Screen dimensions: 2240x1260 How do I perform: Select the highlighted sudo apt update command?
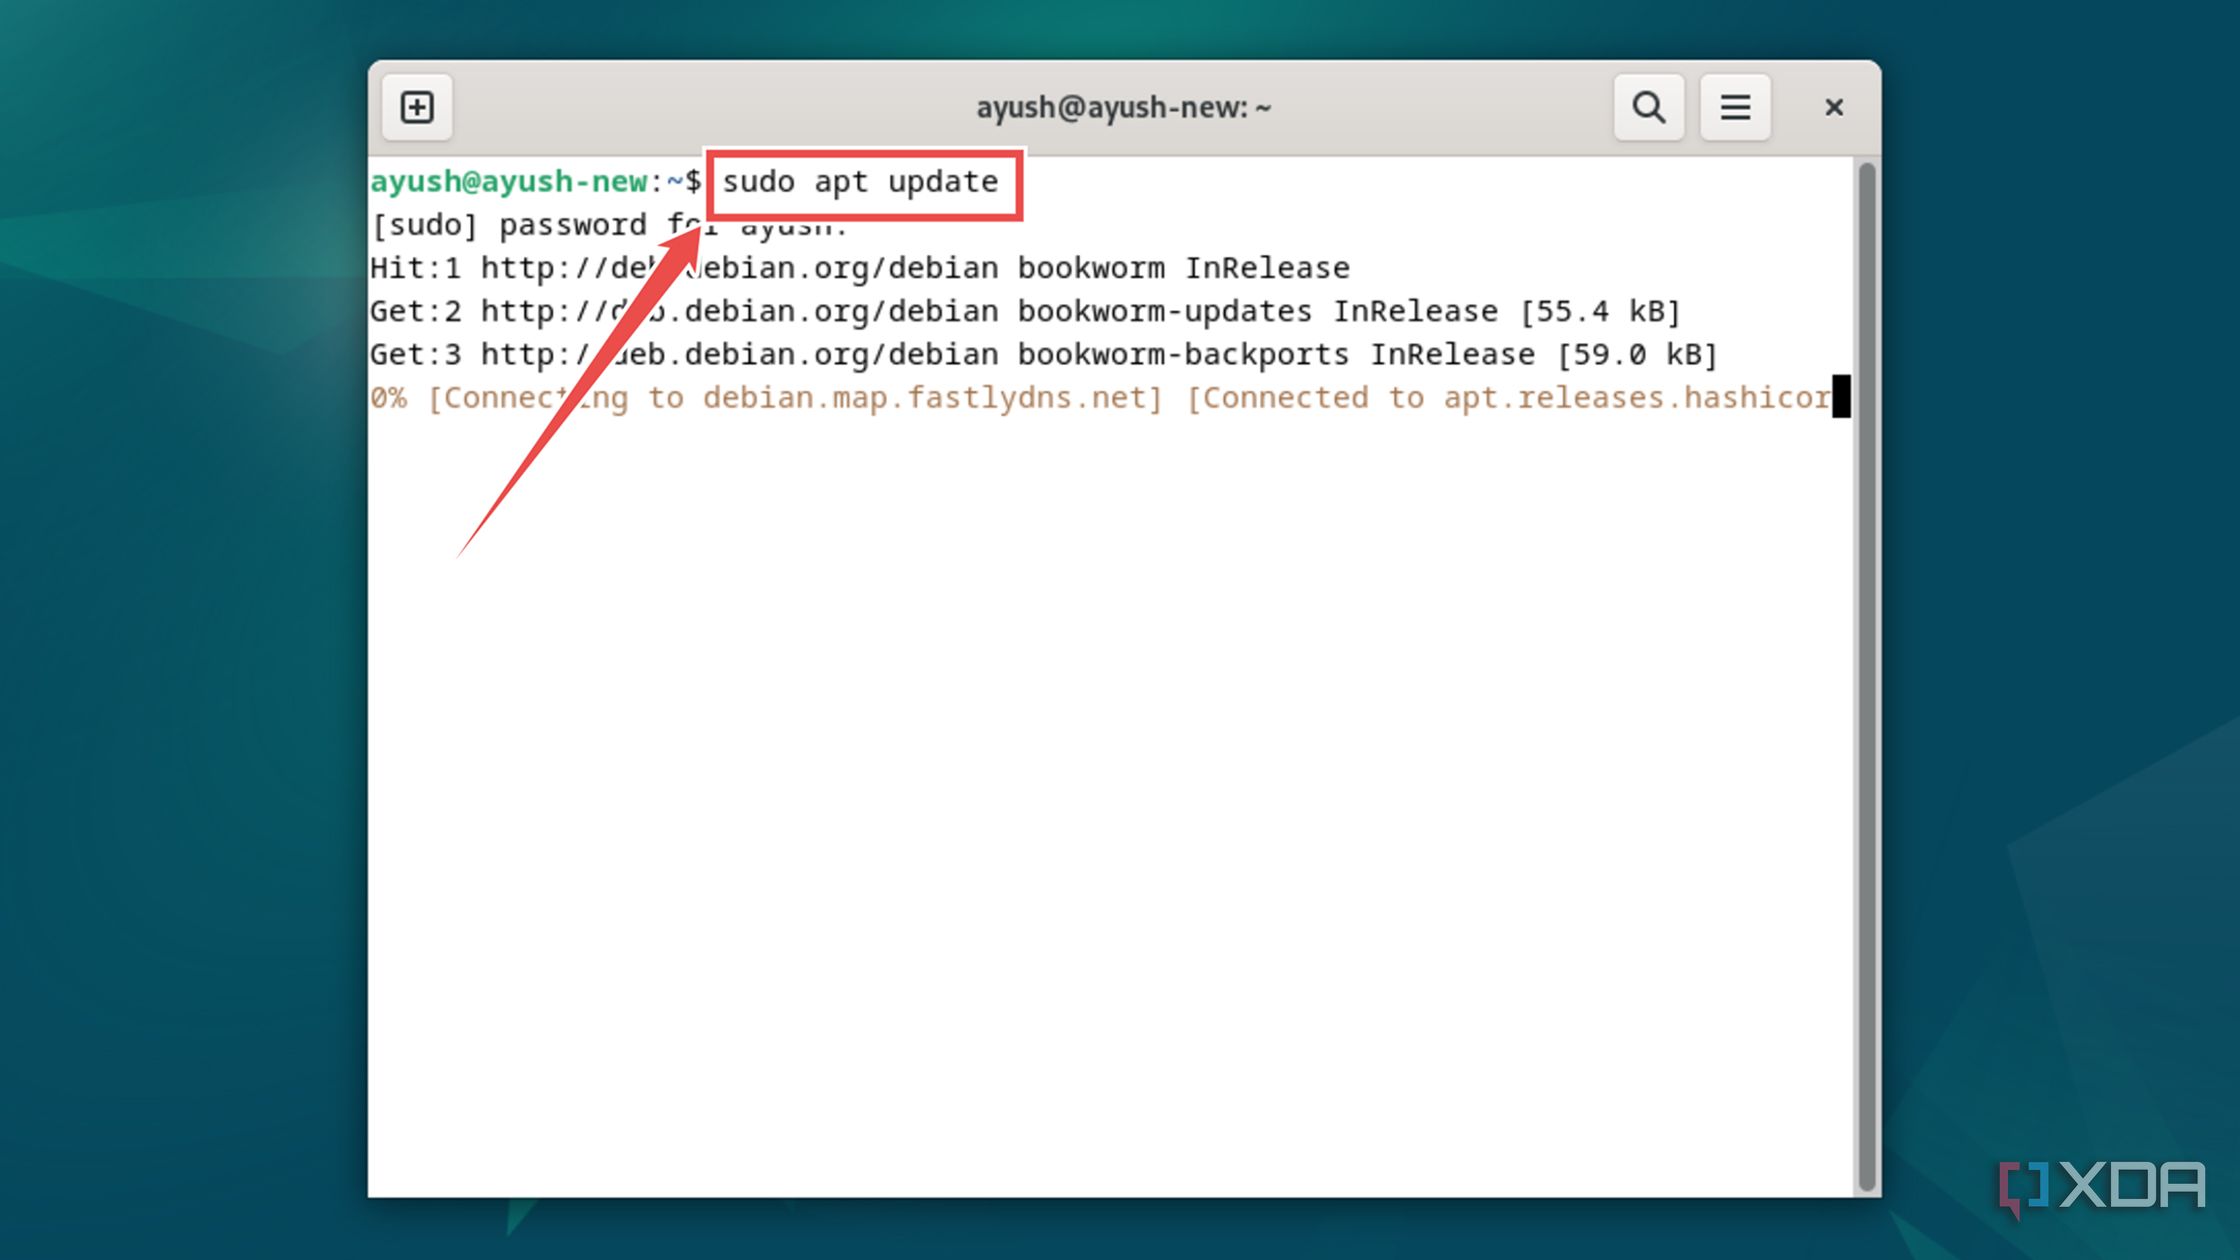click(860, 182)
